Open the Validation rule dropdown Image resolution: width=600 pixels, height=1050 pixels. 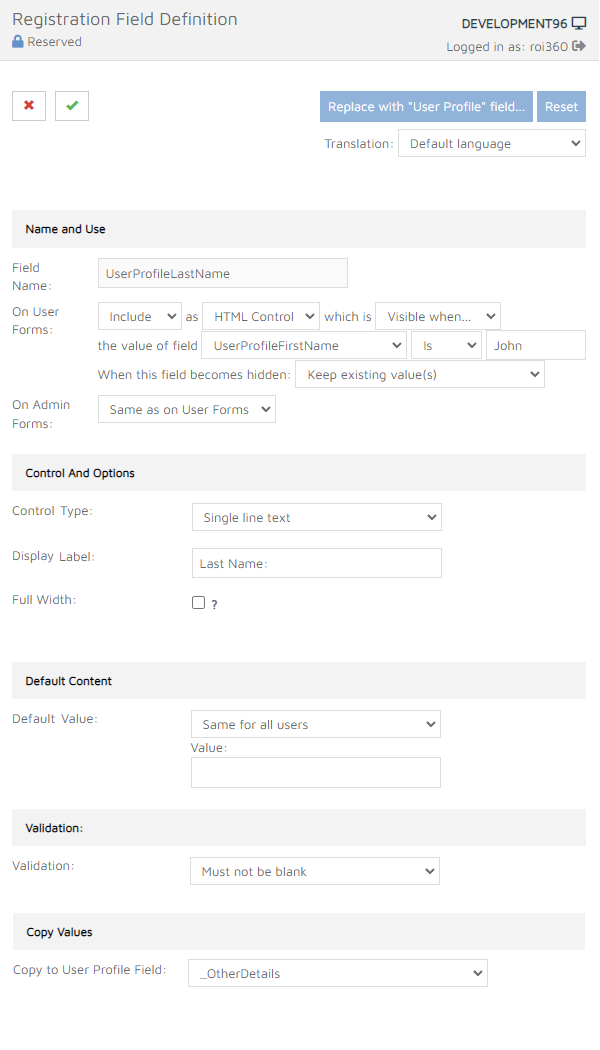point(314,871)
